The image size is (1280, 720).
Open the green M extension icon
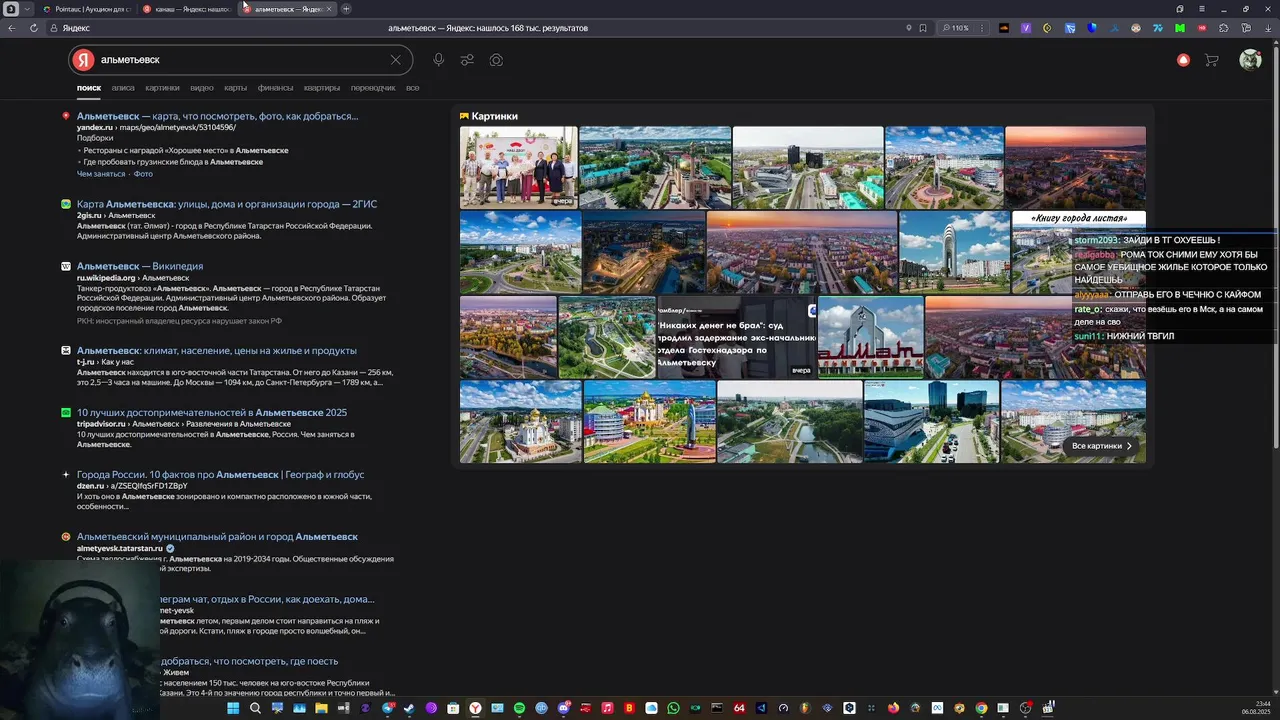[1180, 28]
